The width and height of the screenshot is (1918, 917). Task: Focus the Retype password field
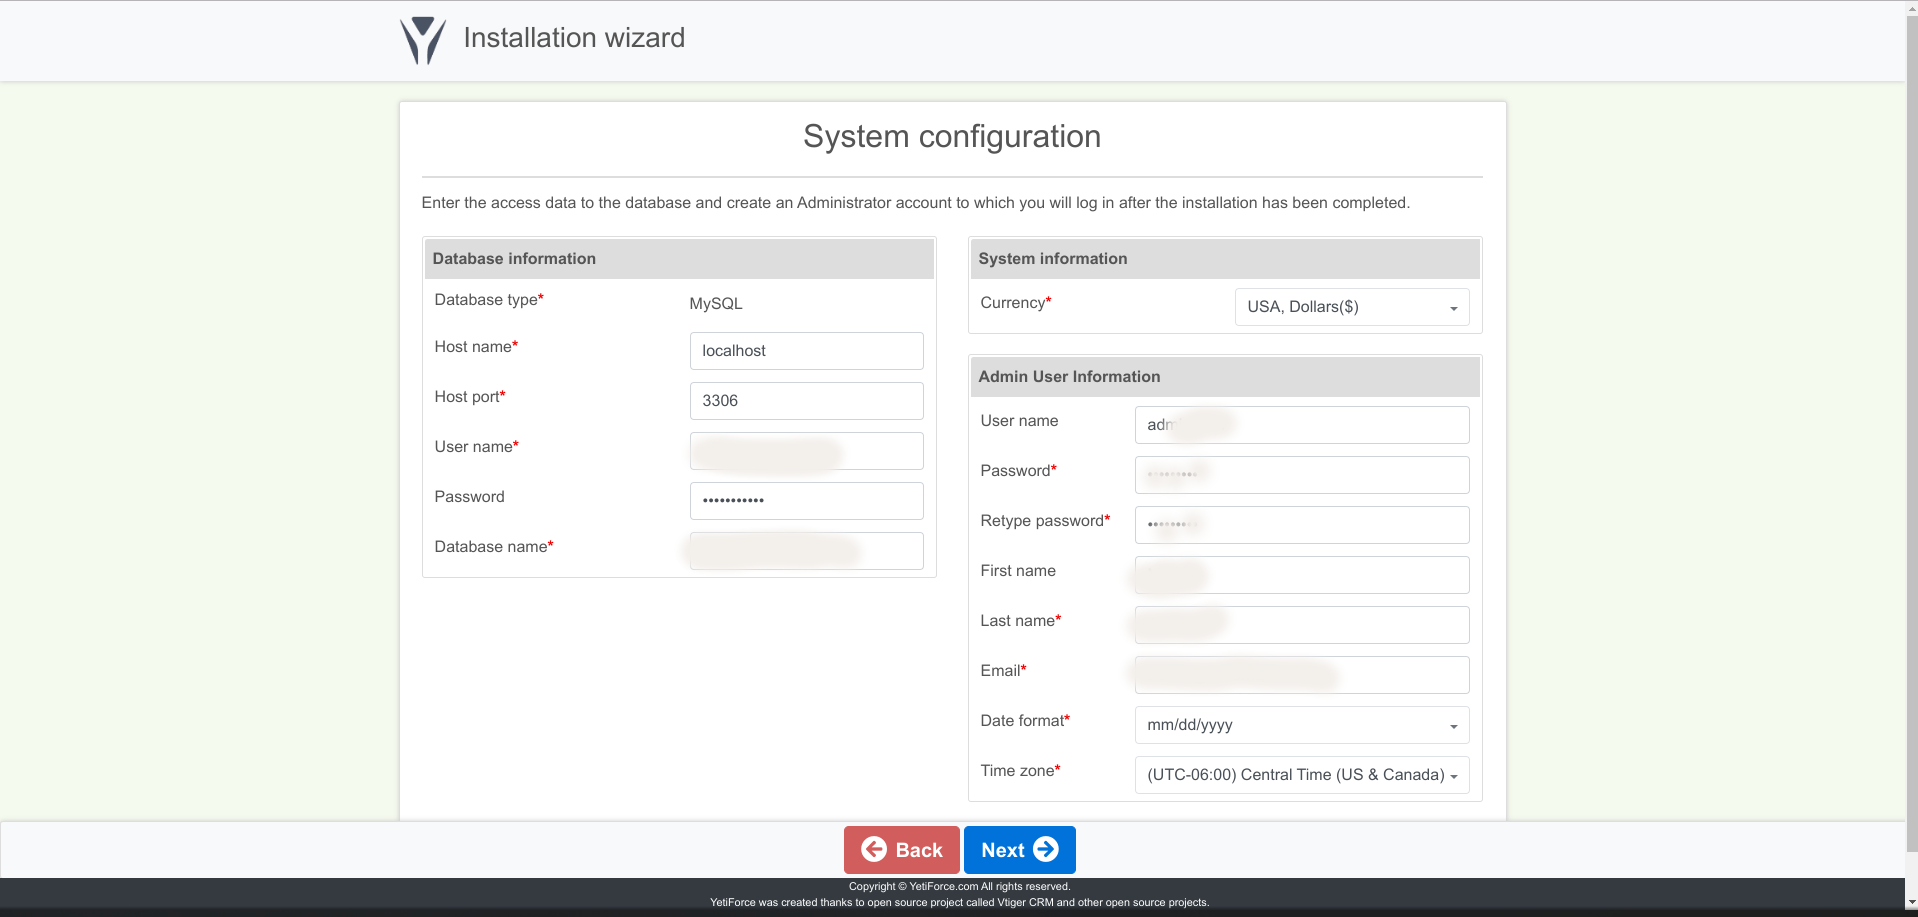(1302, 525)
